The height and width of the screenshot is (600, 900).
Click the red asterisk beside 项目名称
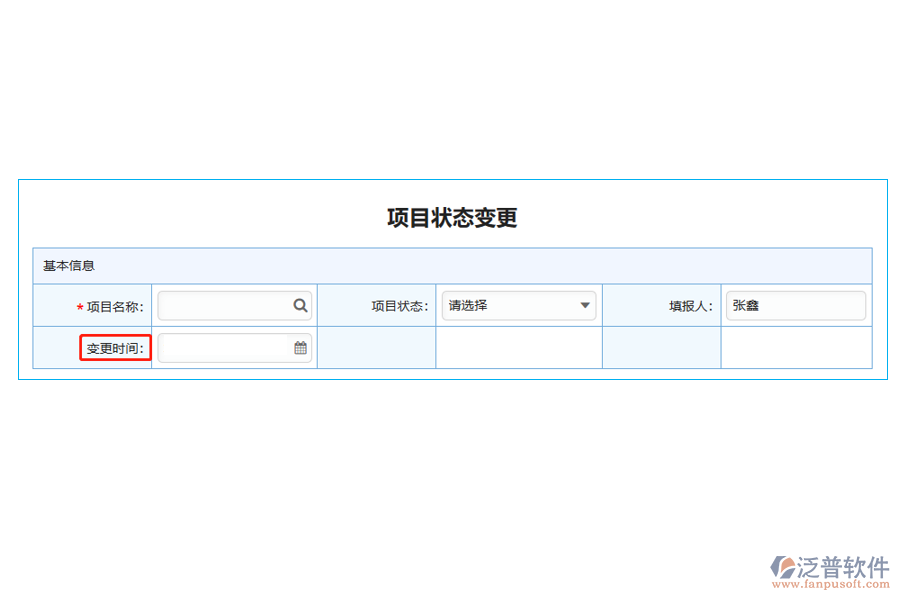[81, 305]
